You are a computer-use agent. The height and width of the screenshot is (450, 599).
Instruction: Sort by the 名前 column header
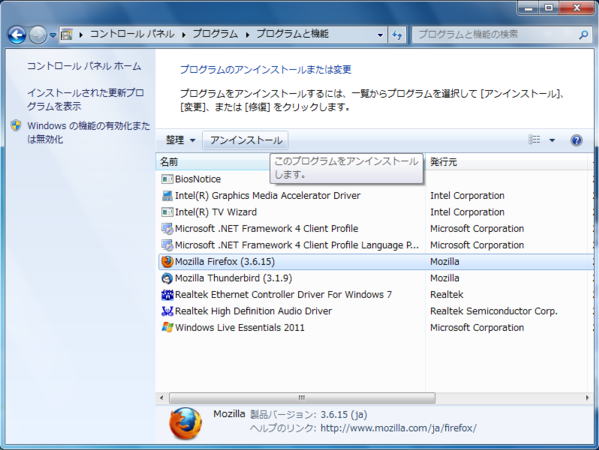214,162
